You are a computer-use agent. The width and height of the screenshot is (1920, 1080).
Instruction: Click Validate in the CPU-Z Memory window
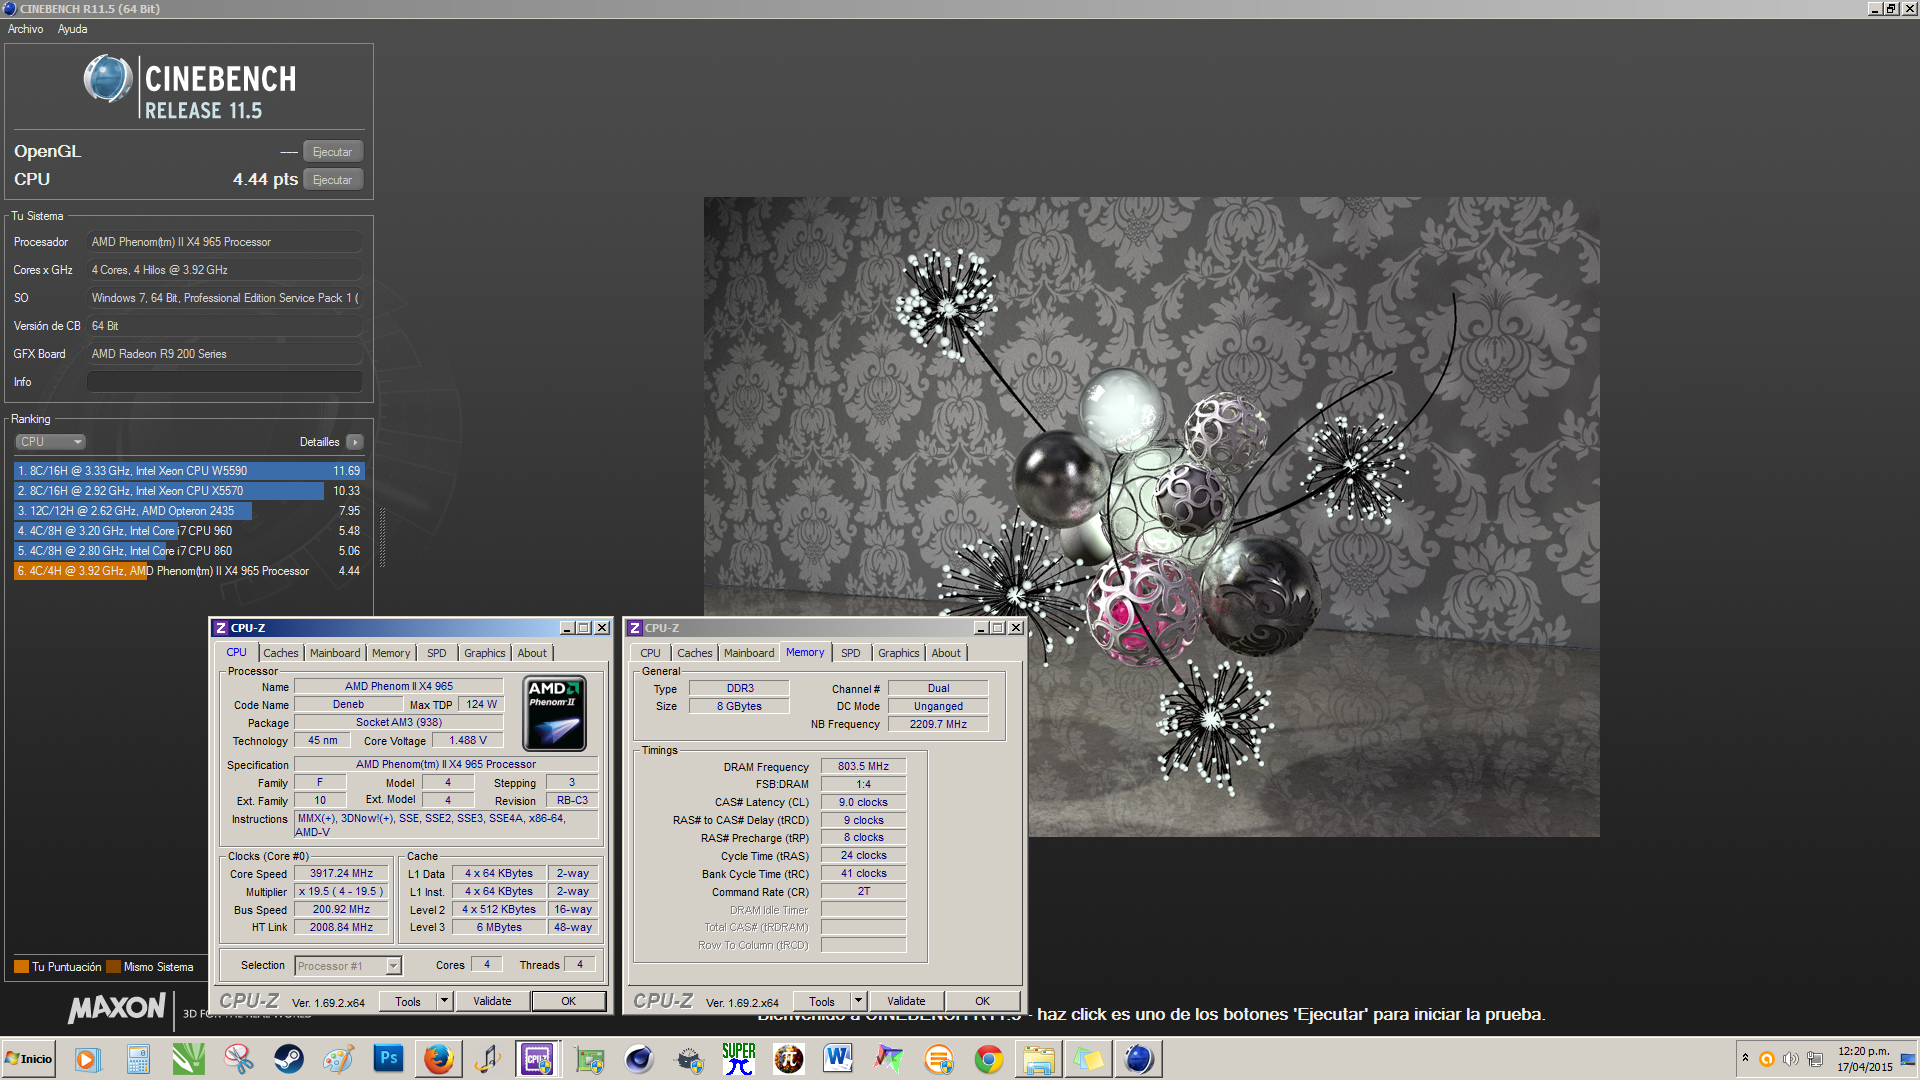[x=906, y=1001]
